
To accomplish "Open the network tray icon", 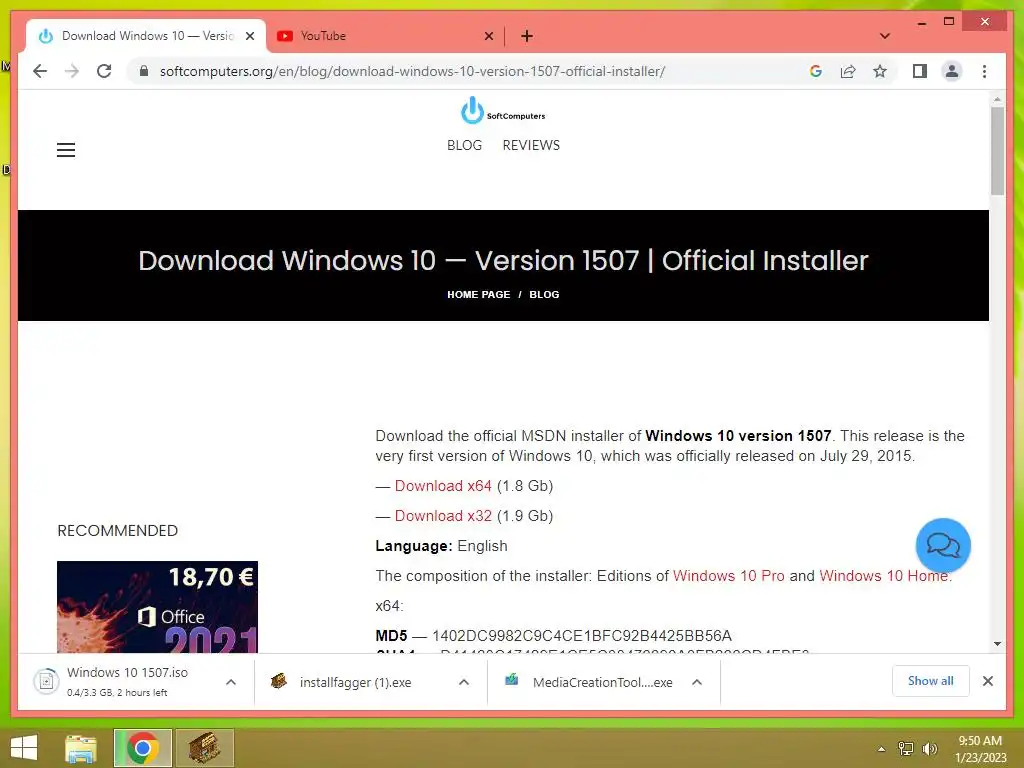I will 906,749.
